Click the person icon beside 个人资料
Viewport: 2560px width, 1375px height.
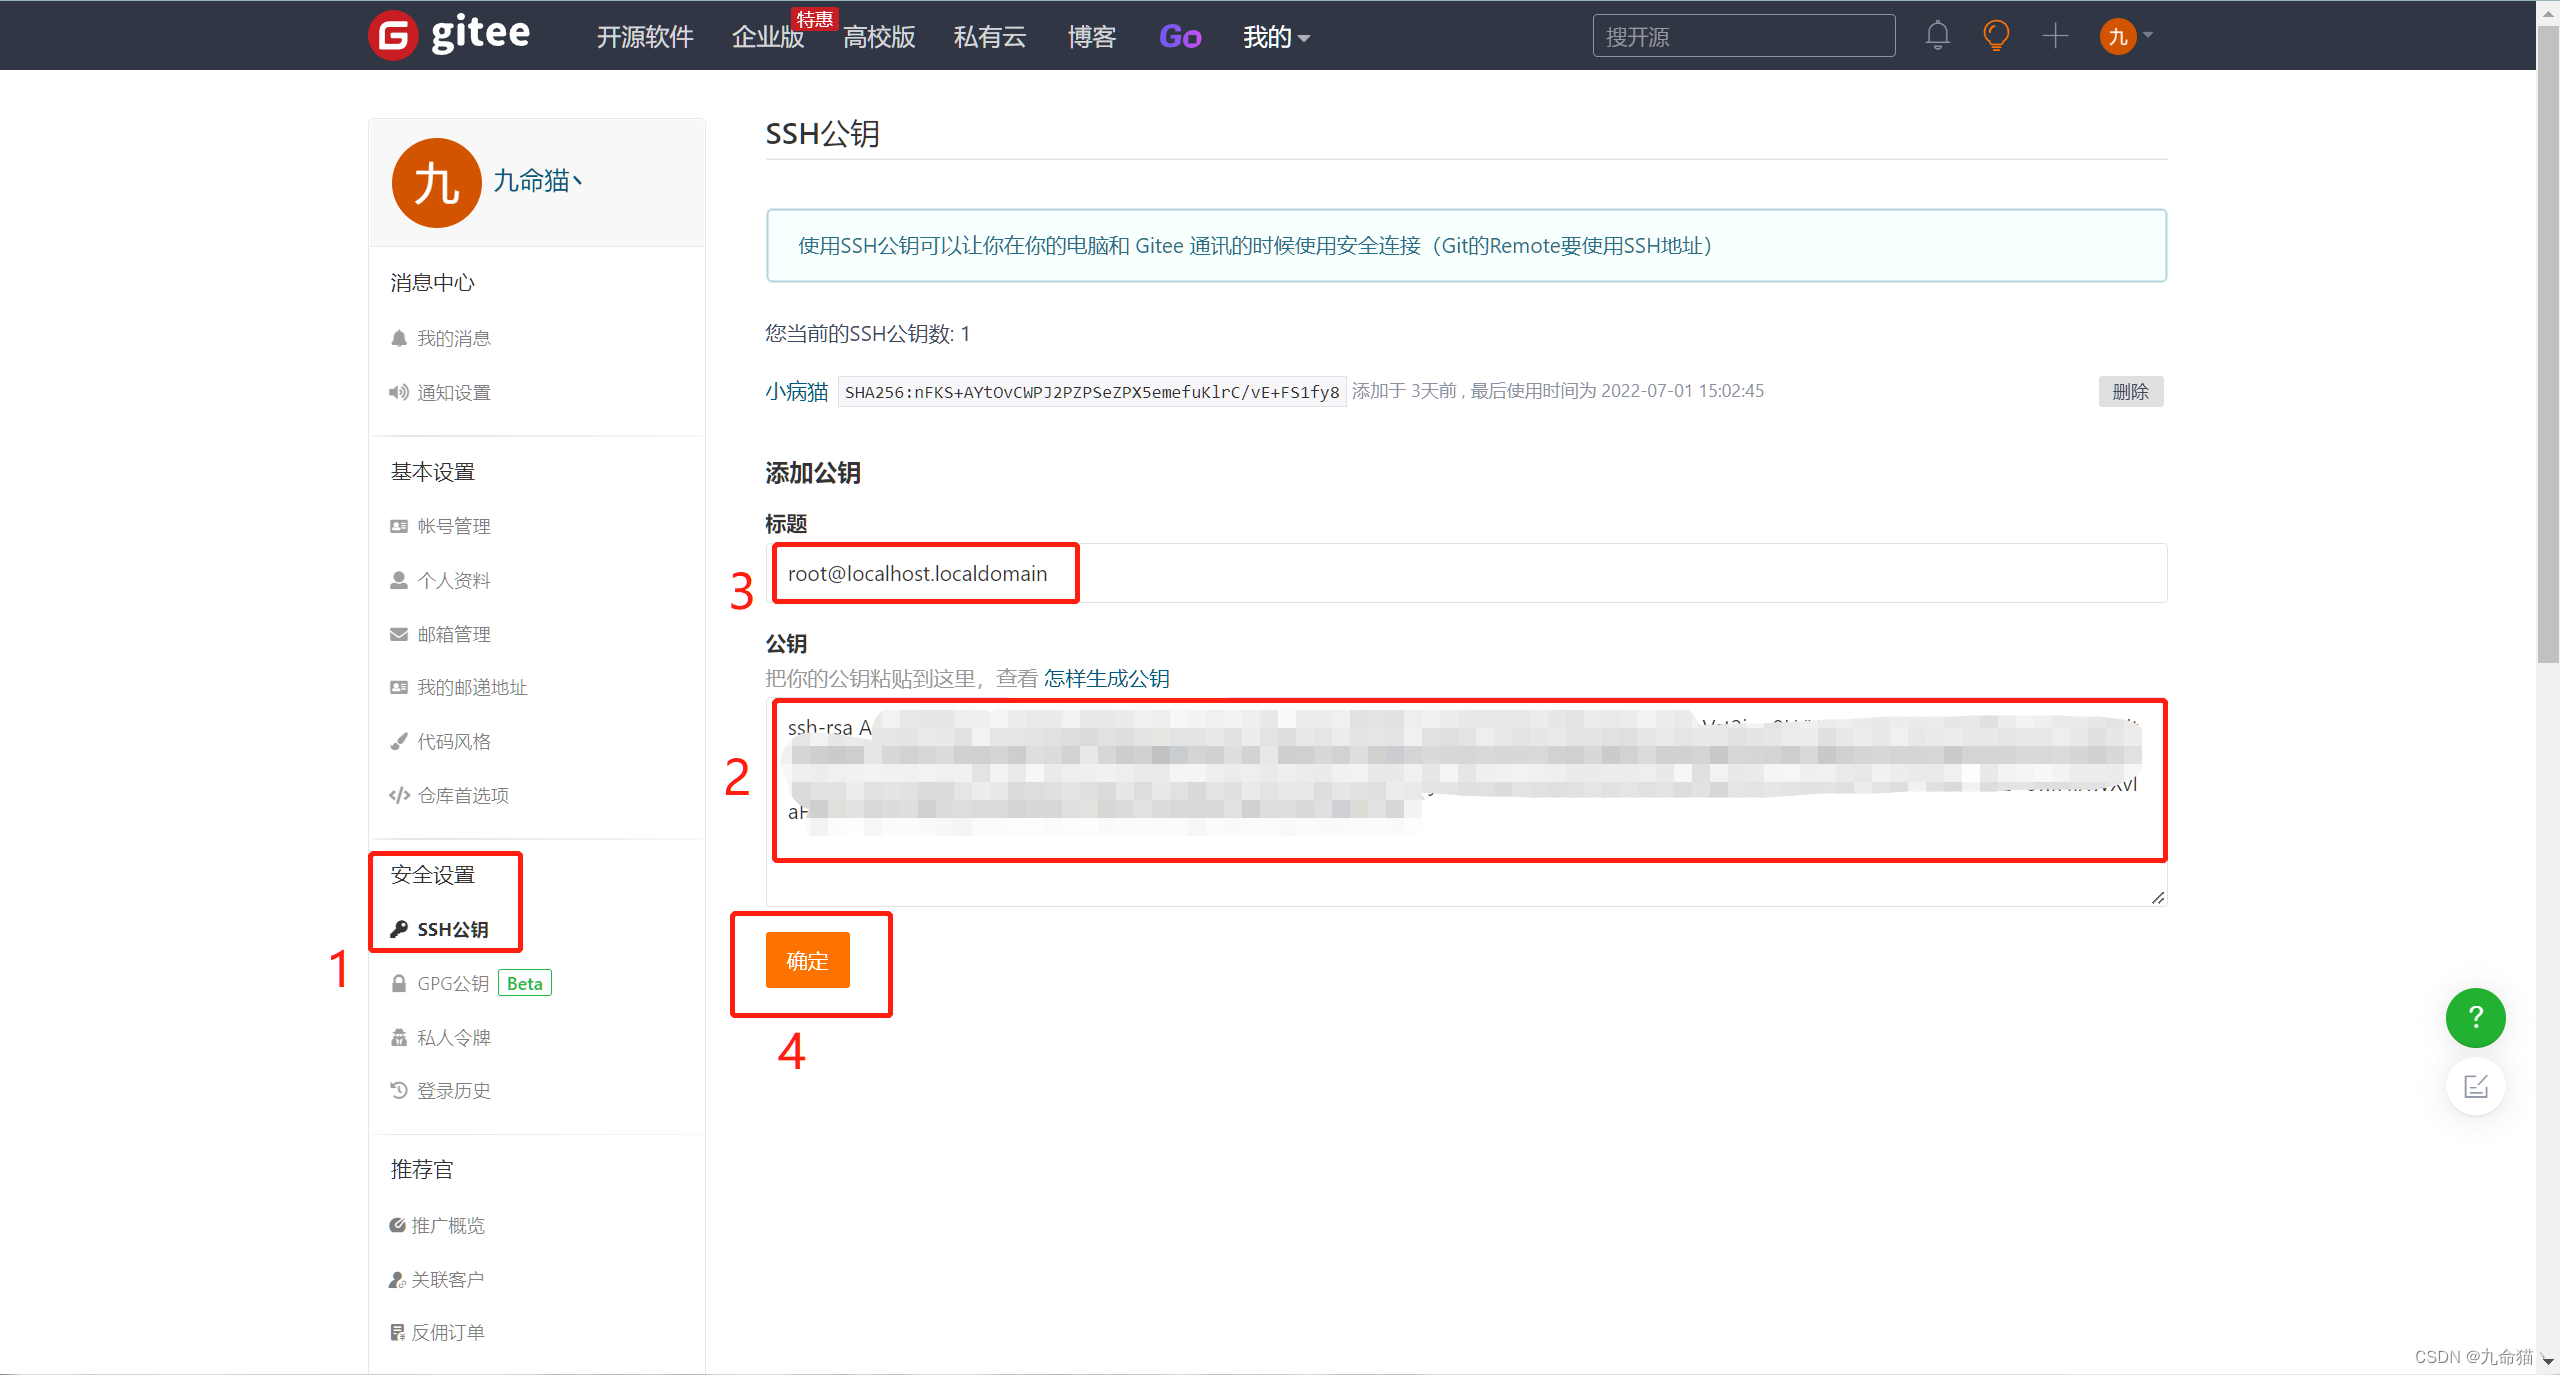(x=399, y=580)
